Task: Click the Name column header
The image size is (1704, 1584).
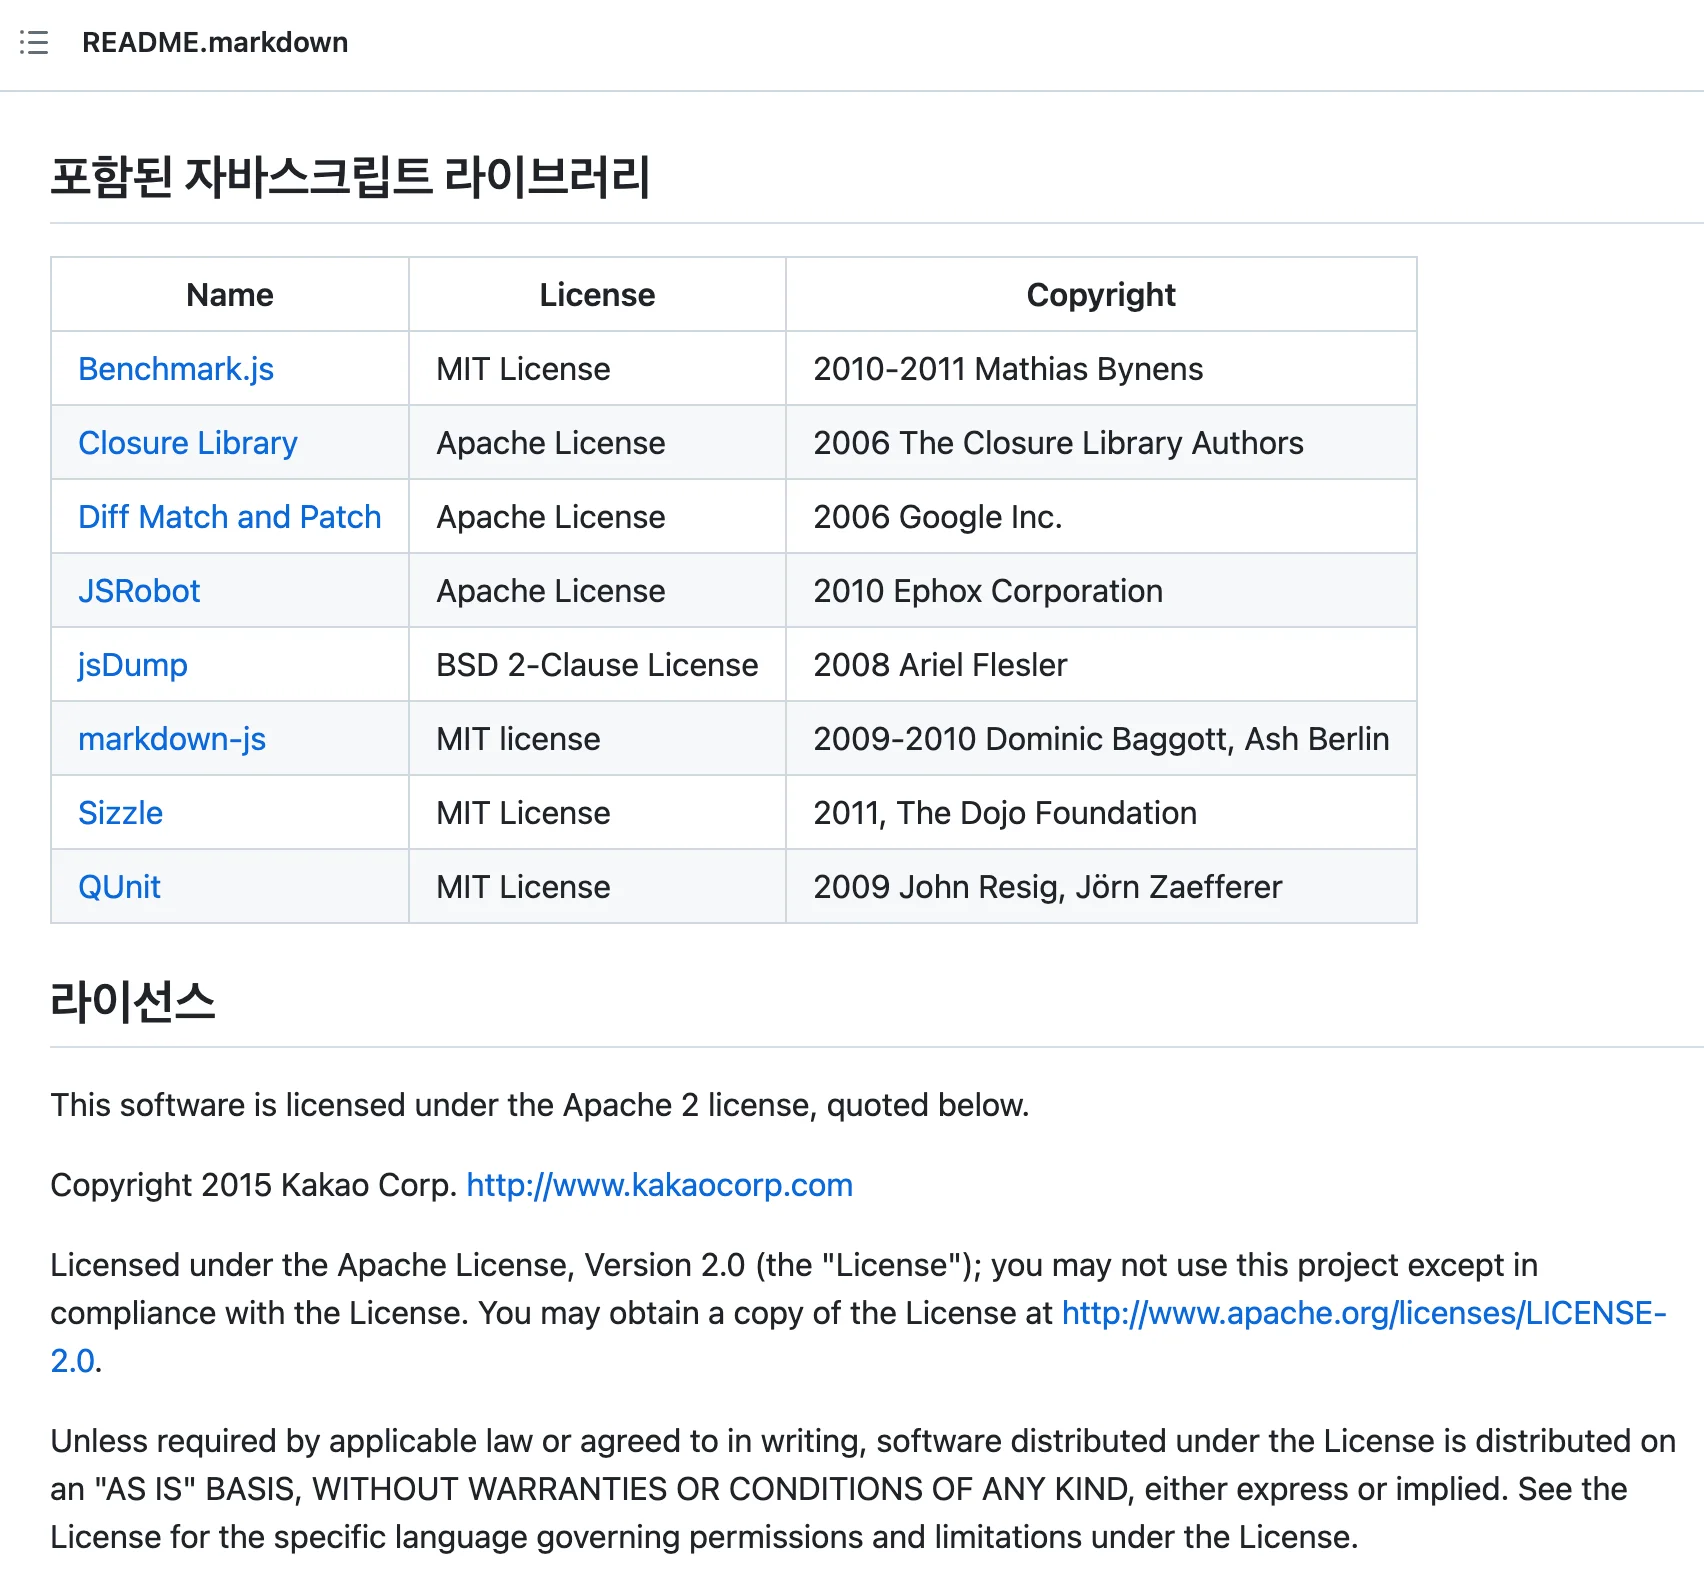Action: click(x=230, y=295)
